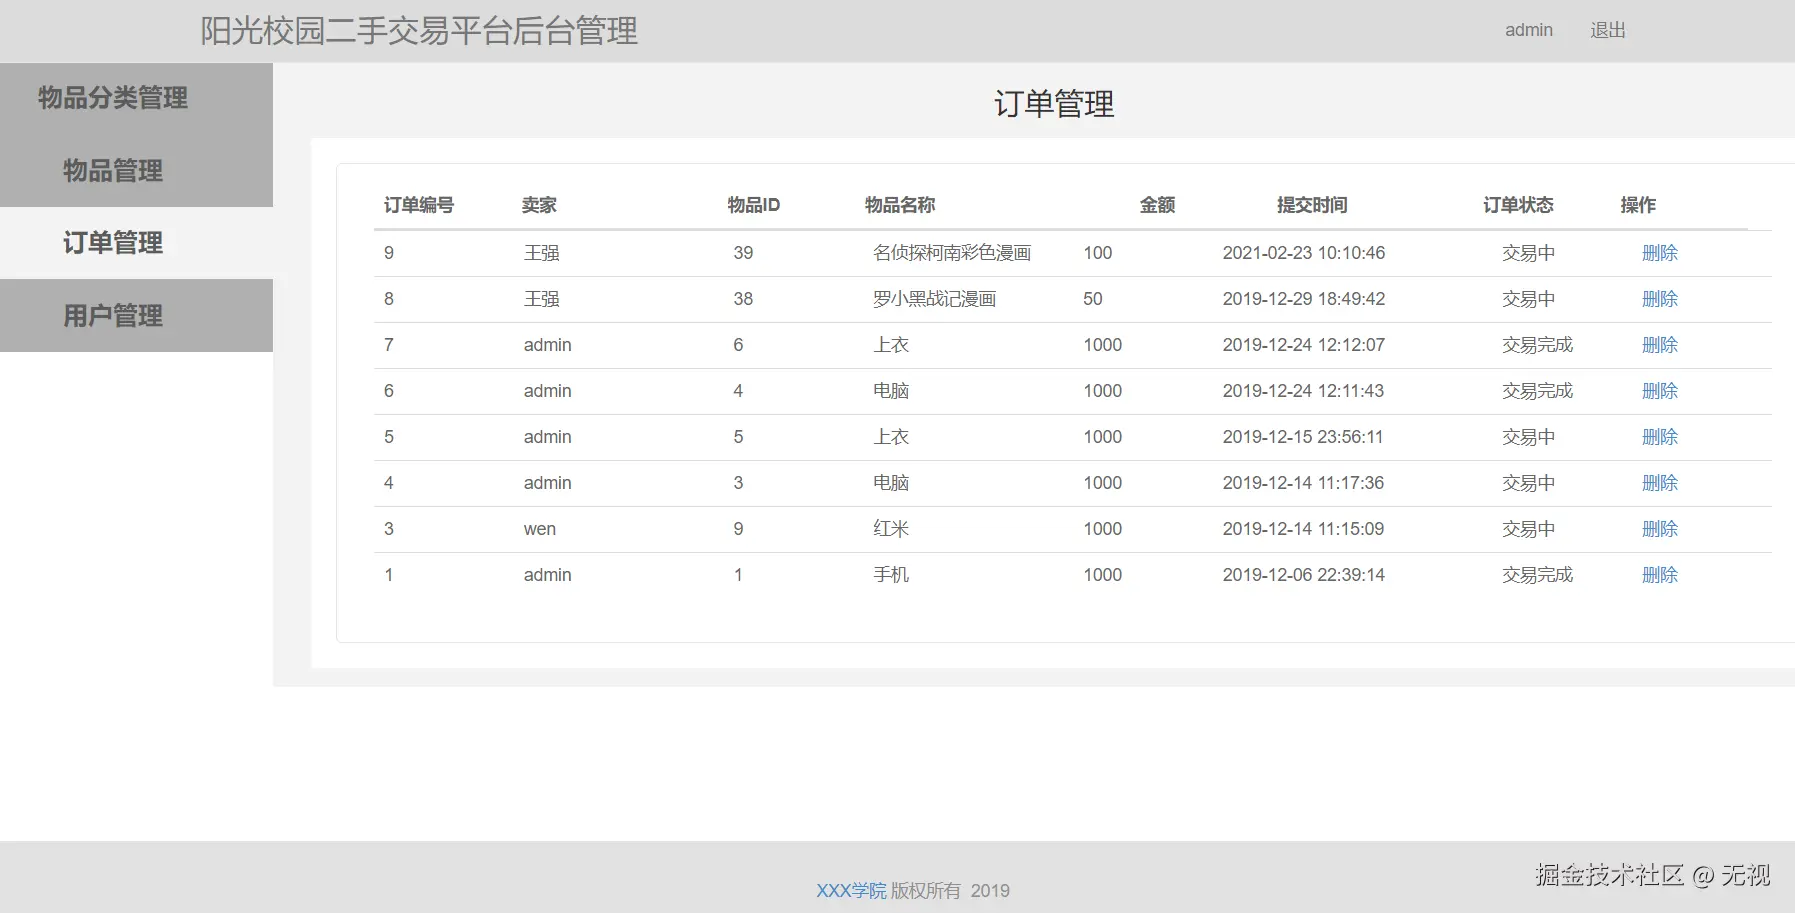
Task: Click the 物品名称 column header
Action: point(900,205)
